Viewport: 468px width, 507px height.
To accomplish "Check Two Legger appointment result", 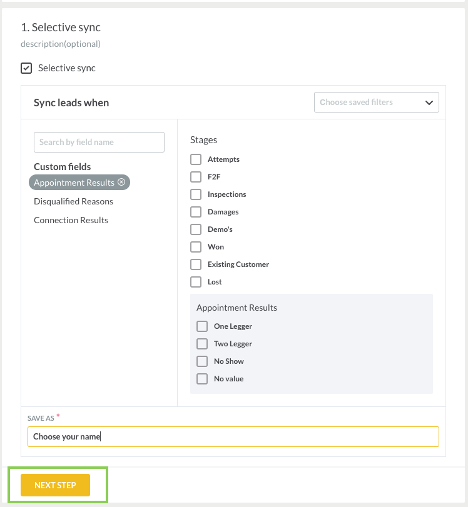I will point(202,344).
